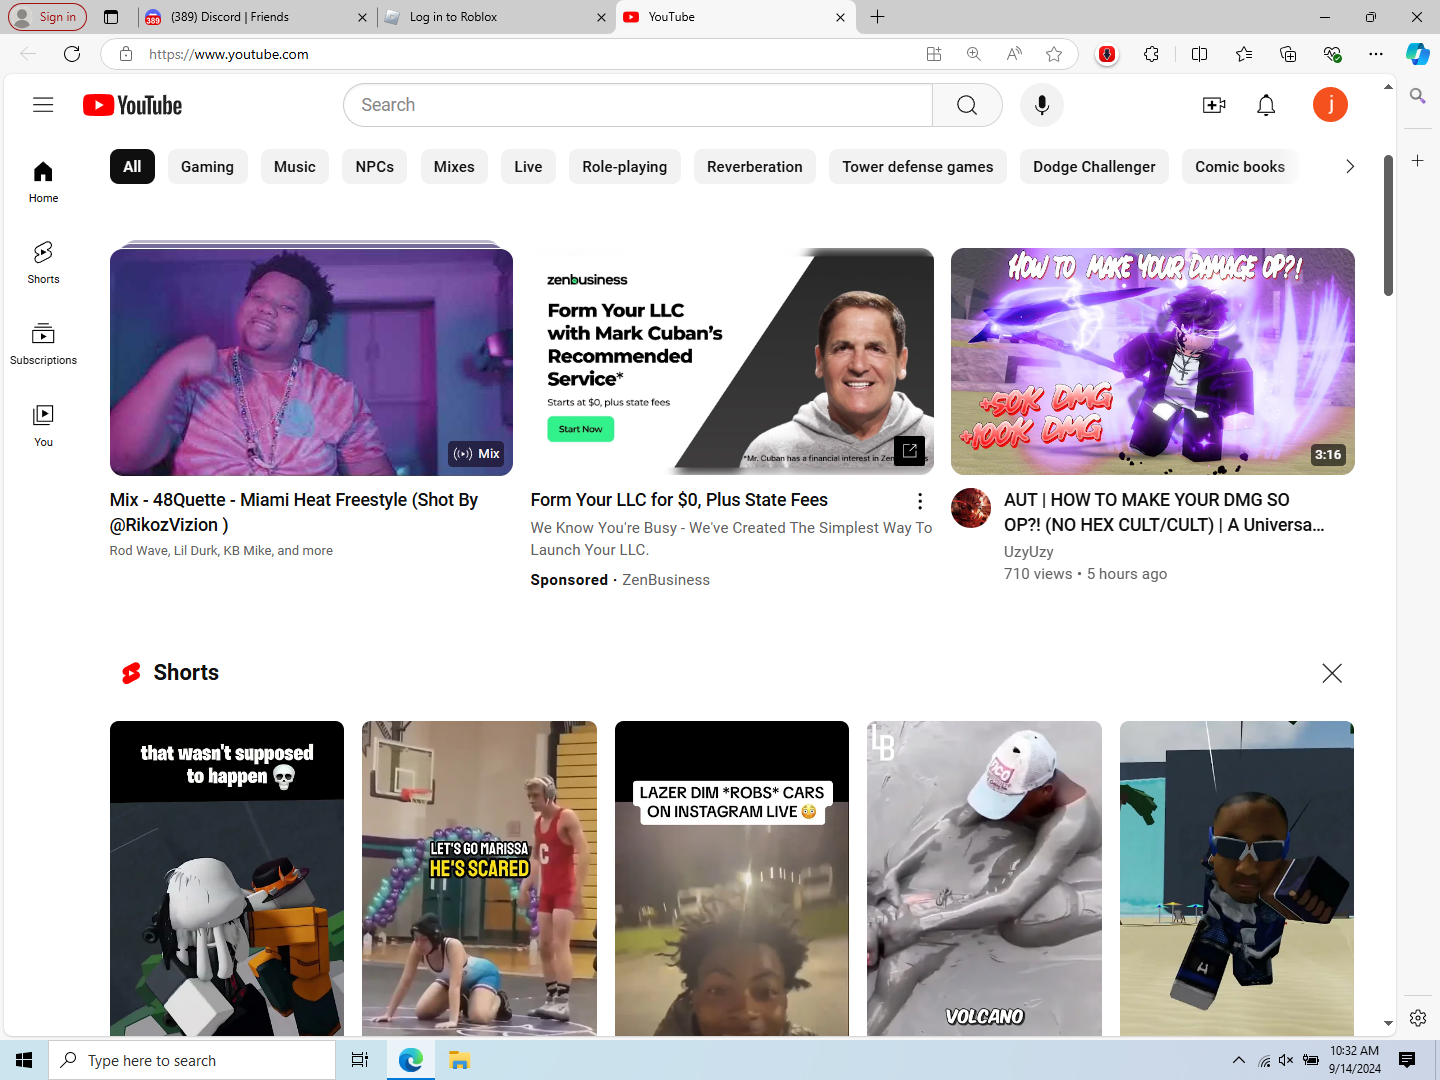Play the Volcano Short
1440x1080 pixels.
[984, 878]
